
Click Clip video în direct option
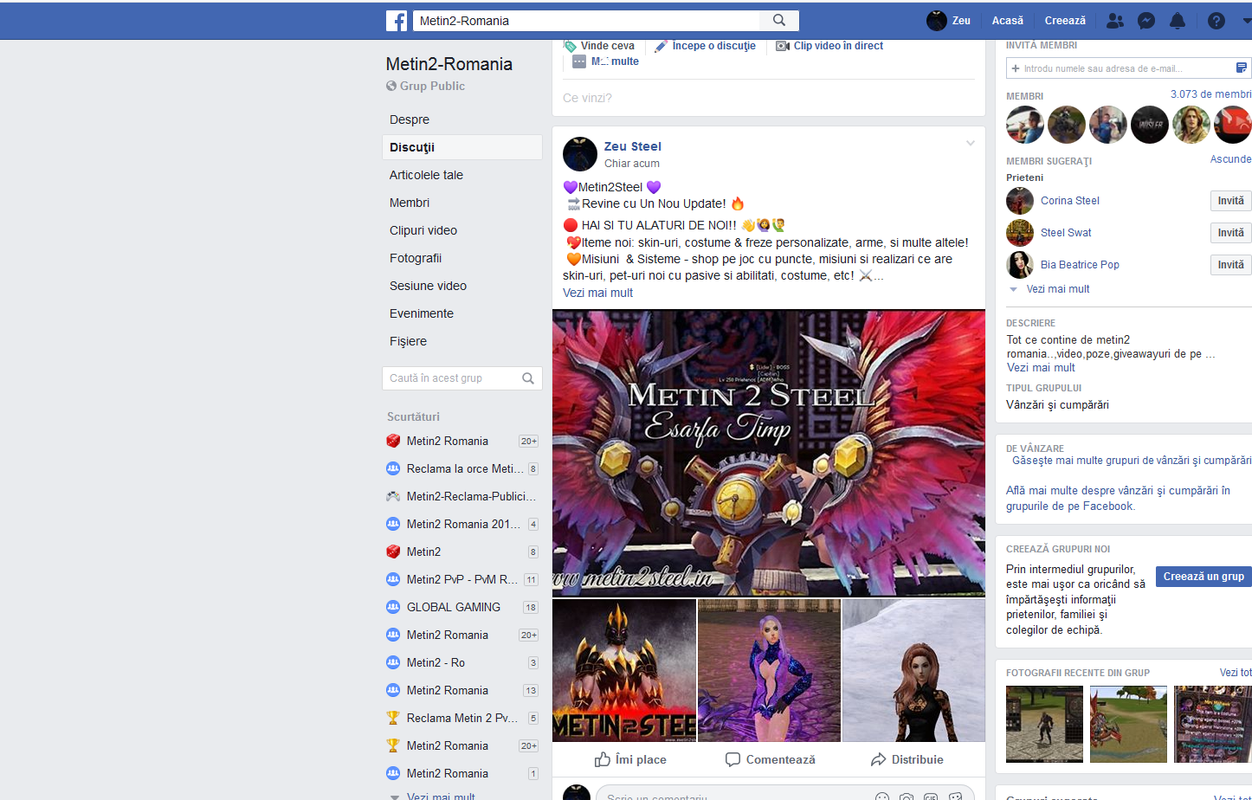point(829,46)
